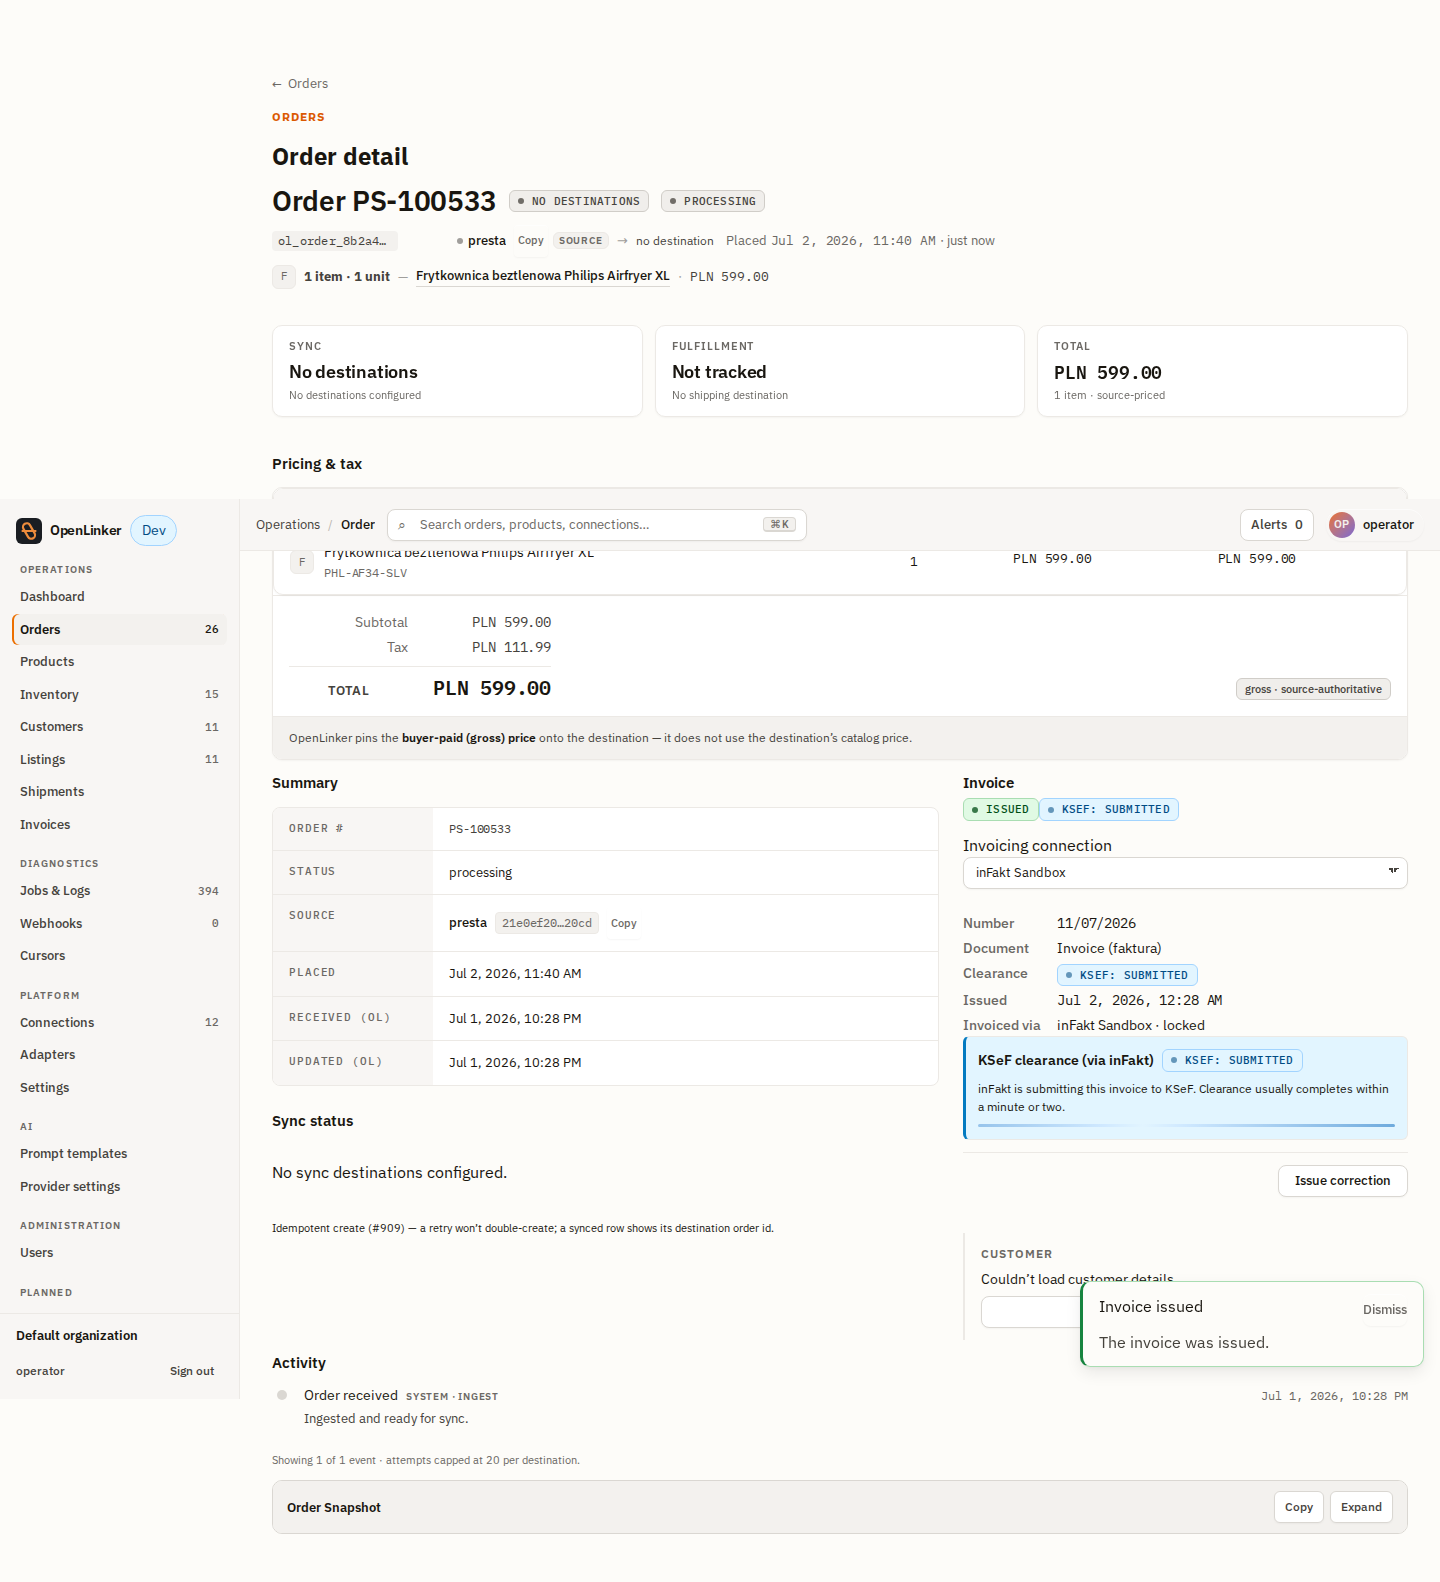
Task: Open the Alerts 0 button
Action: tap(1277, 525)
